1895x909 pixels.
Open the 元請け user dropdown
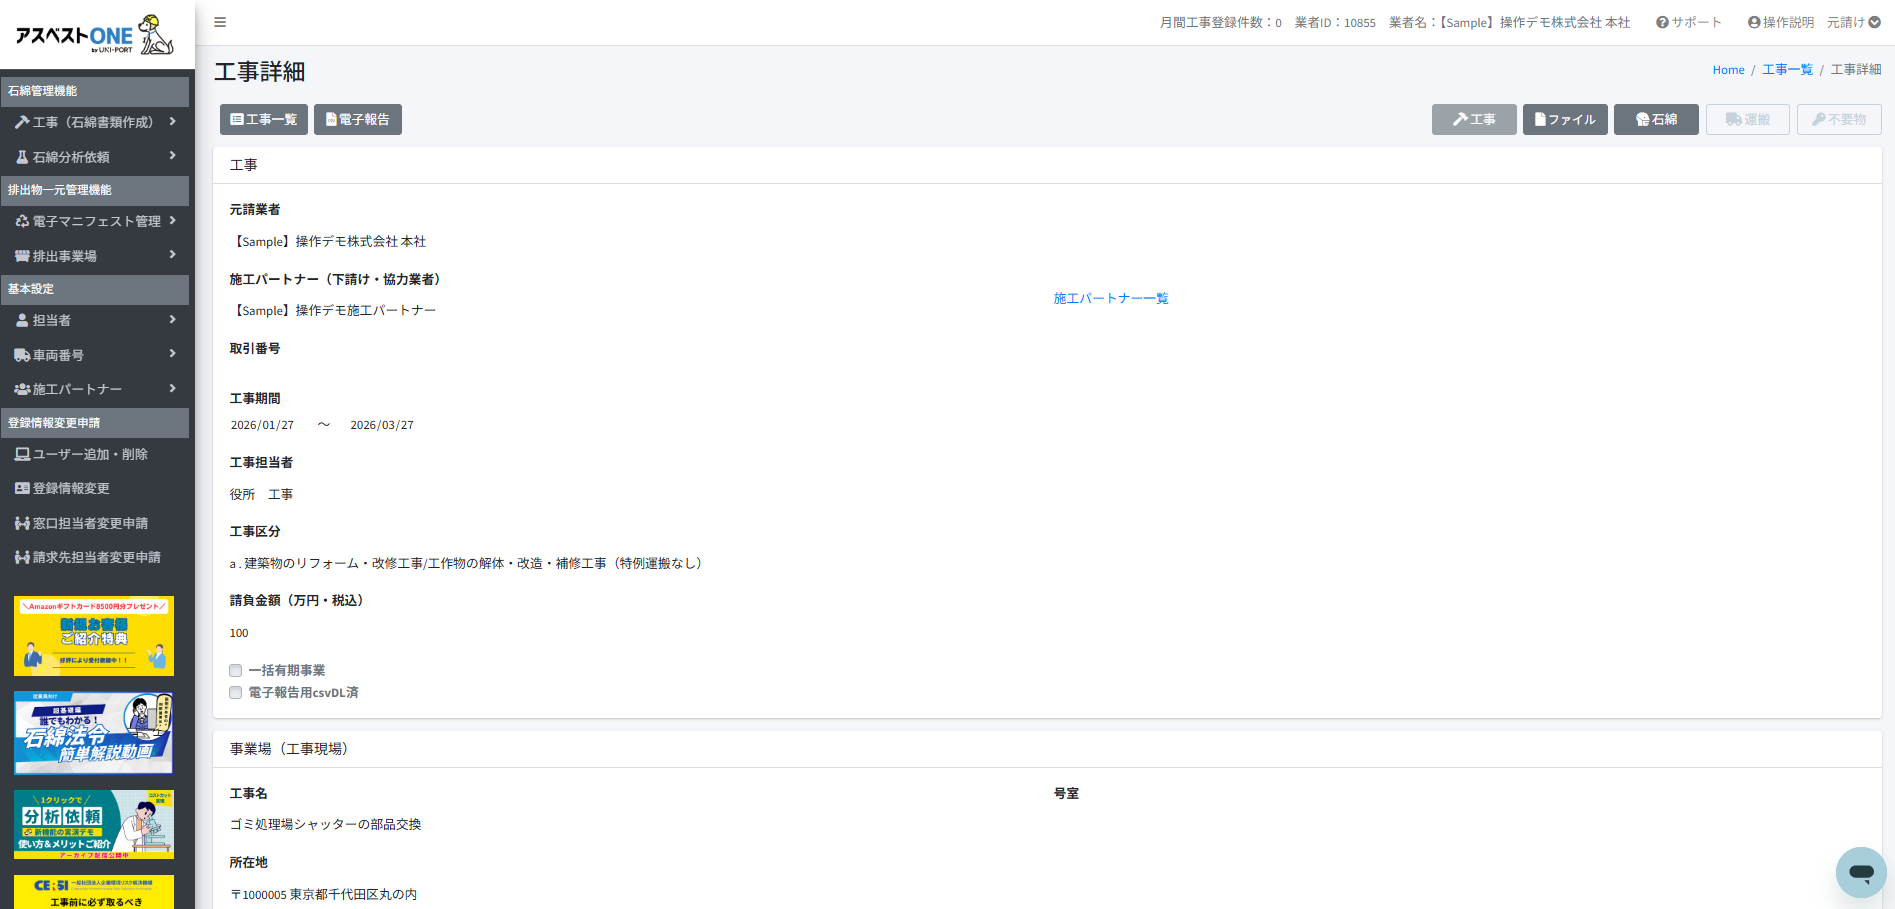[1853, 22]
